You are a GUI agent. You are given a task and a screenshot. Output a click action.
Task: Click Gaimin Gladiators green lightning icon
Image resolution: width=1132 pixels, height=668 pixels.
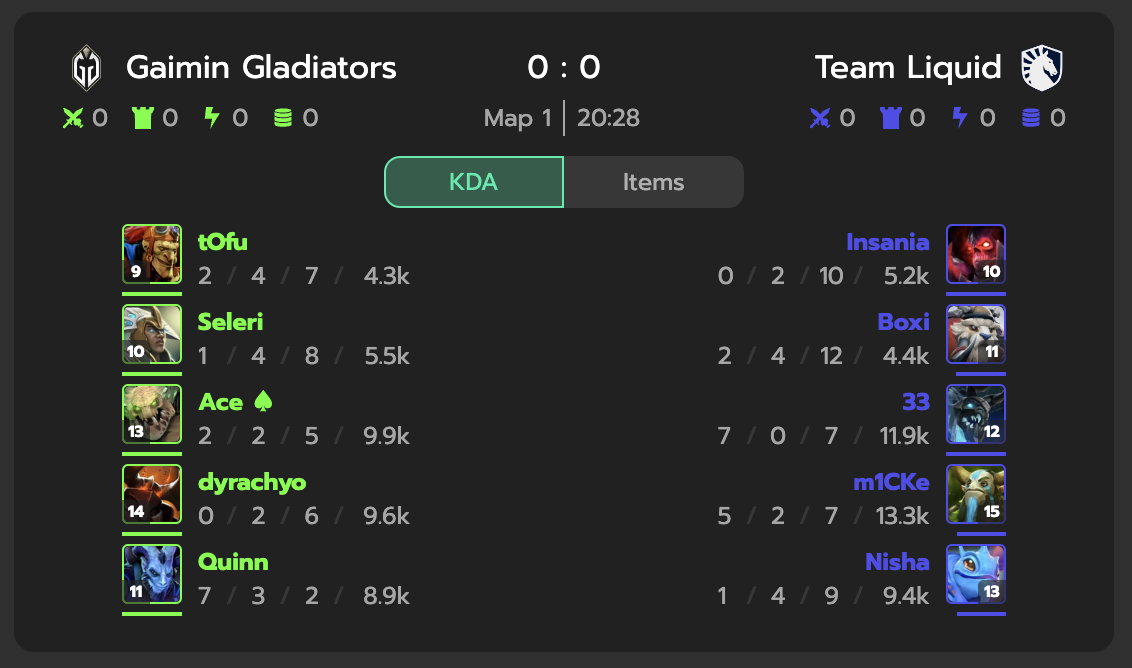tap(211, 118)
